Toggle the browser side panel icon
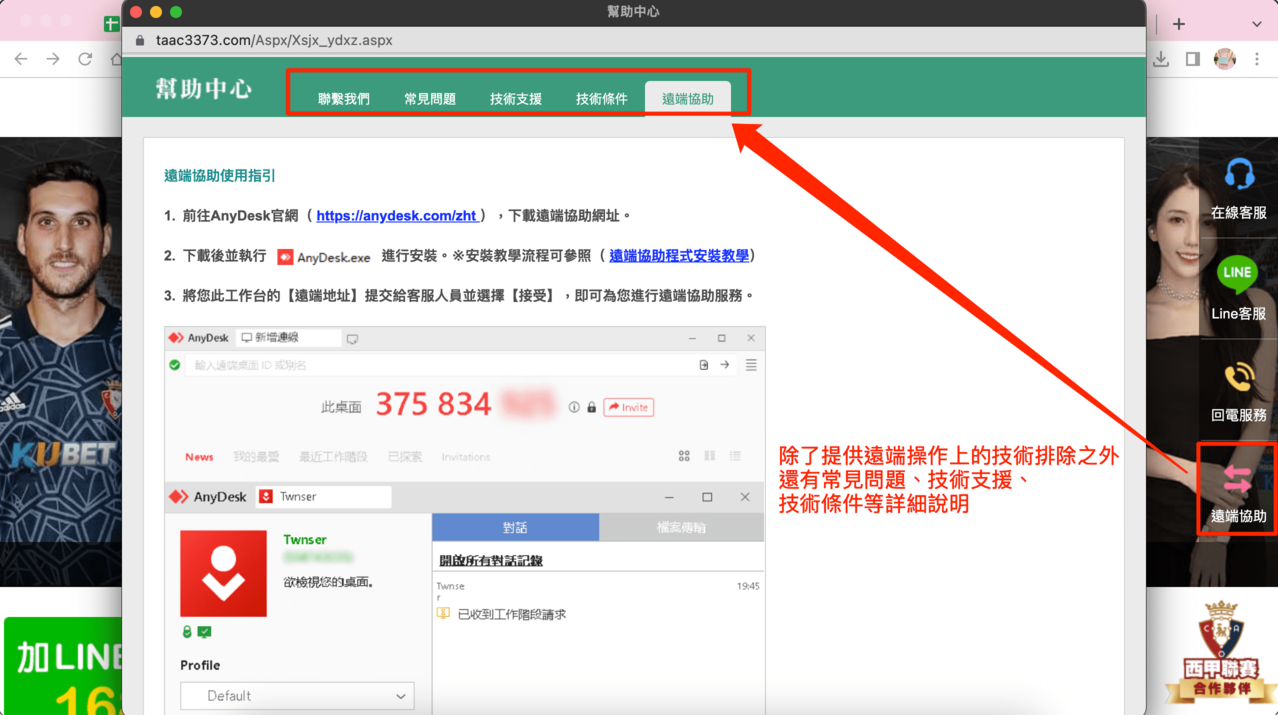The width and height of the screenshot is (1278, 715). [x=1192, y=60]
